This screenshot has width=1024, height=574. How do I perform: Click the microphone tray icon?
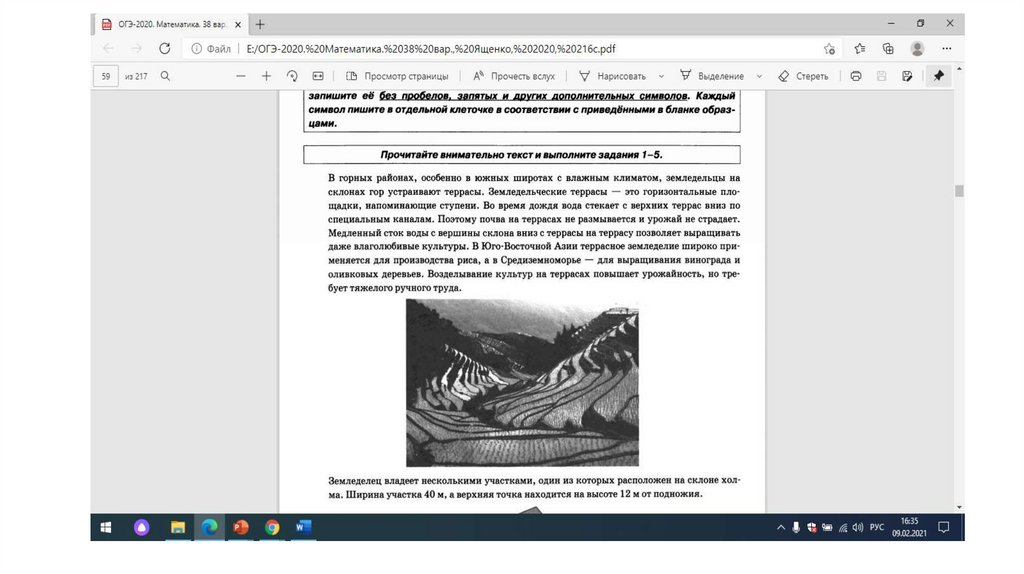[x=796, y=528]
